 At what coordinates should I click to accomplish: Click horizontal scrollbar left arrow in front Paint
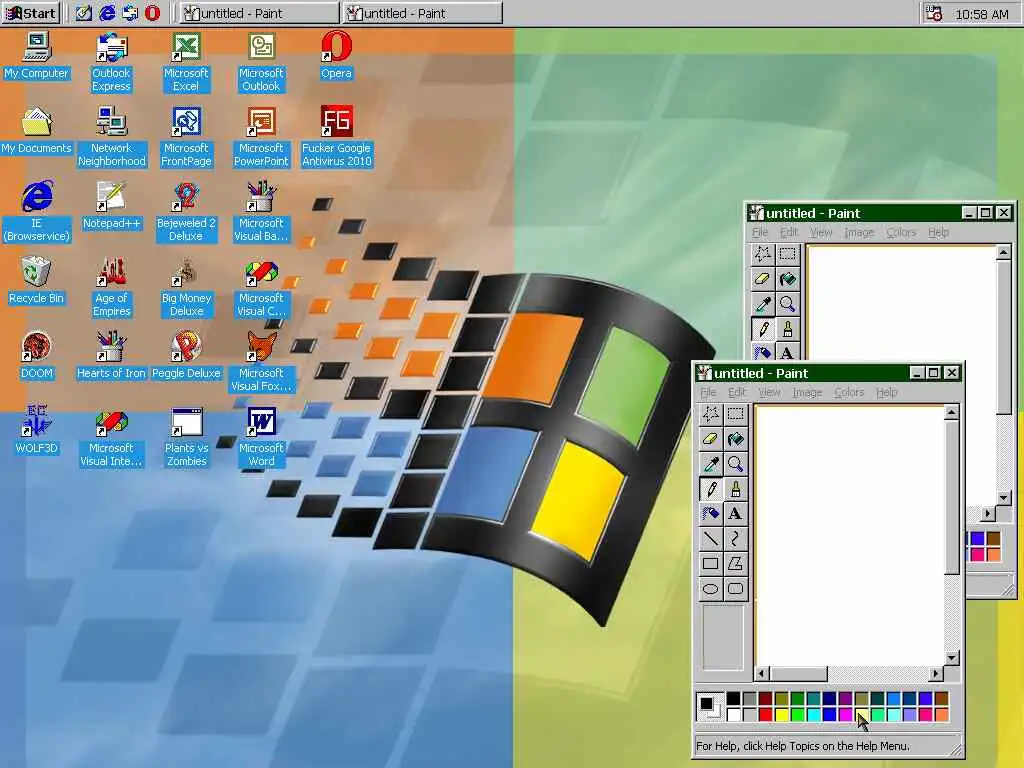[x=761, y=673]
